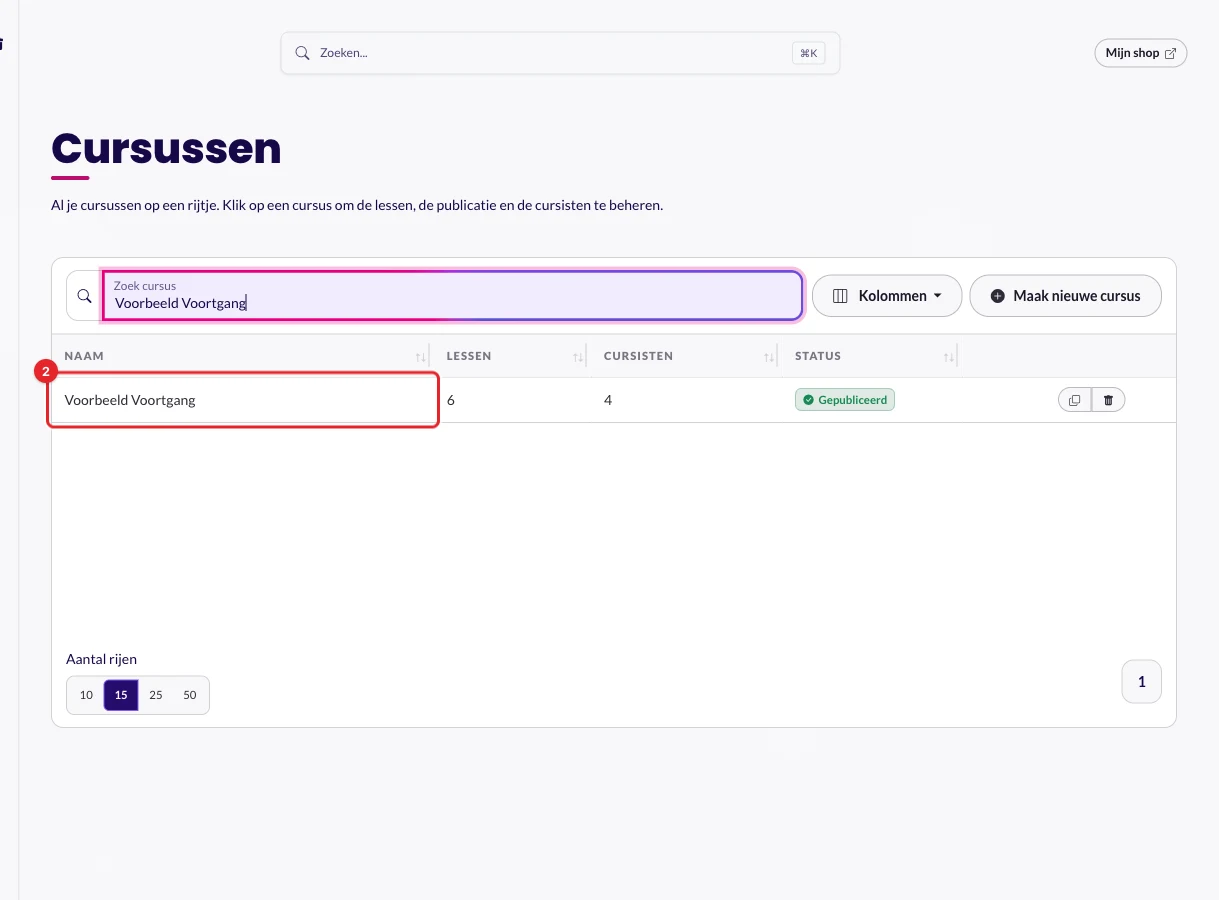The height and width of the screenshot is (900, 1219).
Task: Click the Gepubliceerd status badge
Action: tap(845, 400)
